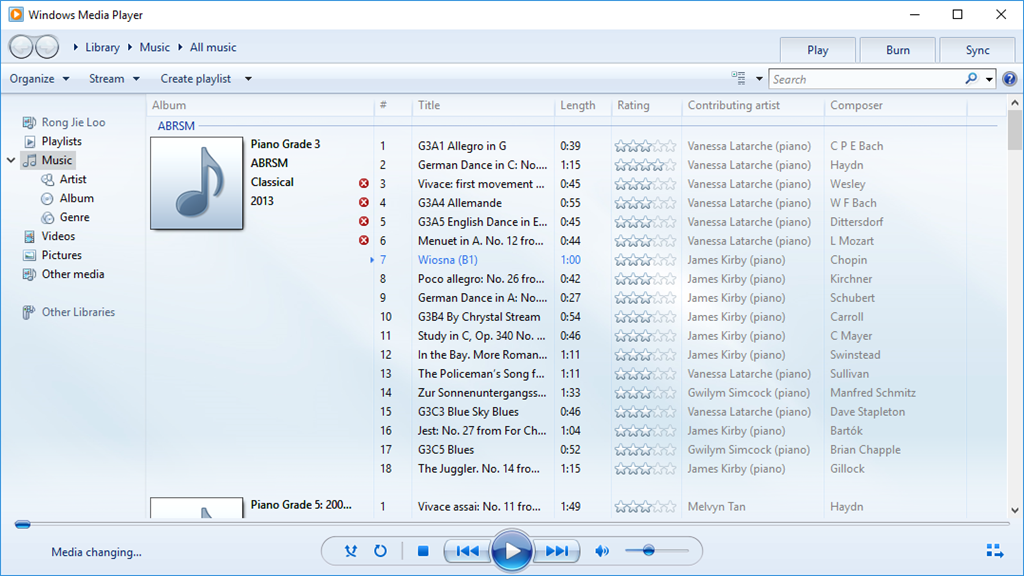Click the Piano Grade 3 album art
This screenshot has width=1024, height=576.
point(197,183)
